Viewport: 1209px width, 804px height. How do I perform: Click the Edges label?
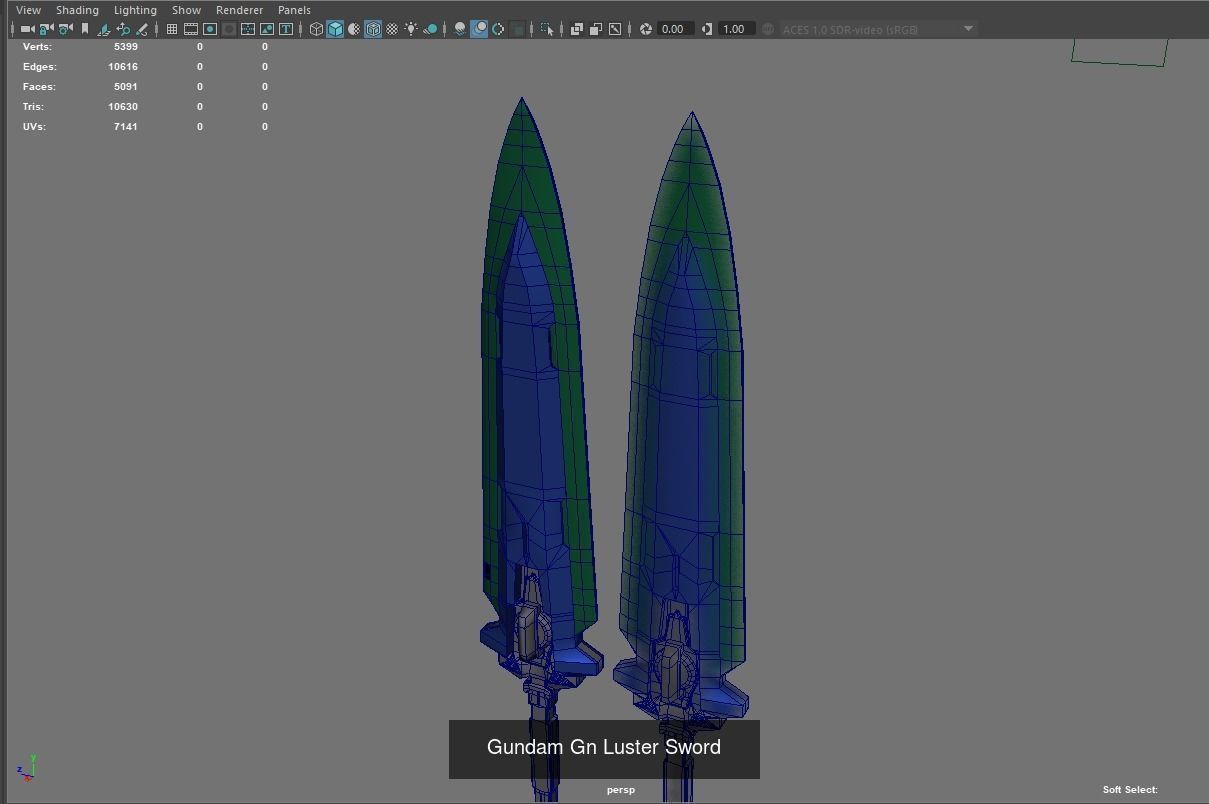[x=40, y=66]
